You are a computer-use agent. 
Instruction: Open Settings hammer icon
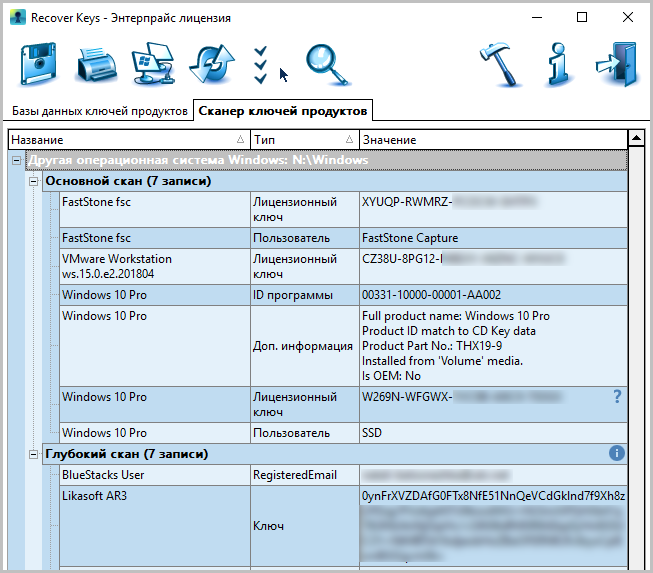[501, 64]
